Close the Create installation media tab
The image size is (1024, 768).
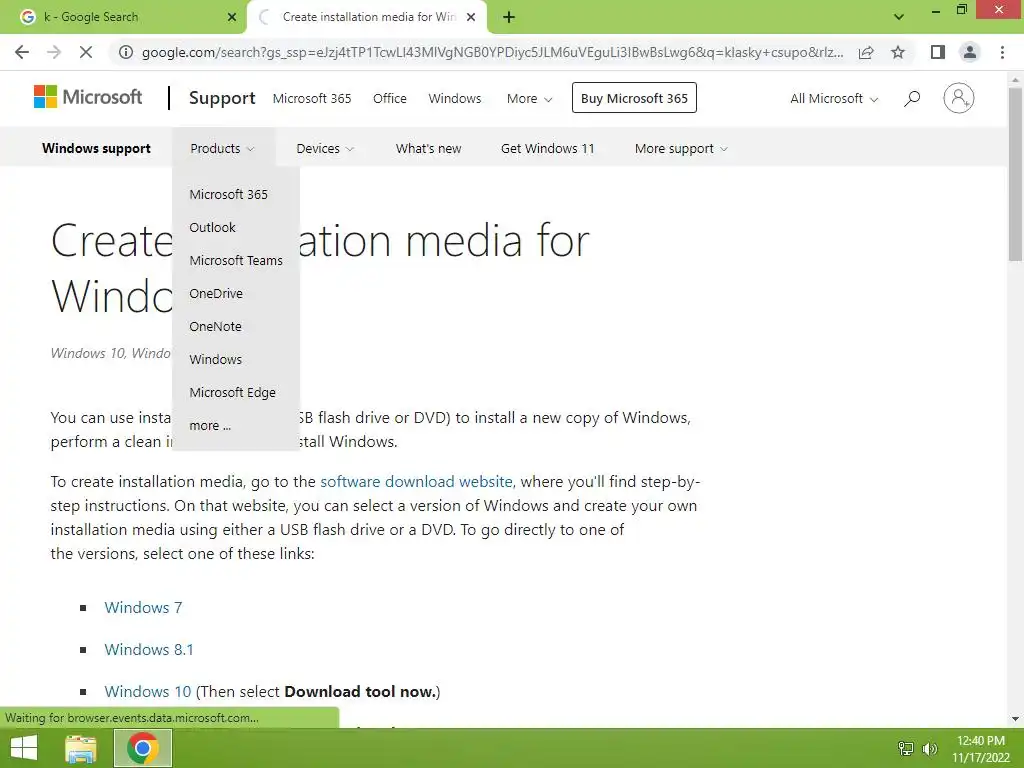(471, 17)
